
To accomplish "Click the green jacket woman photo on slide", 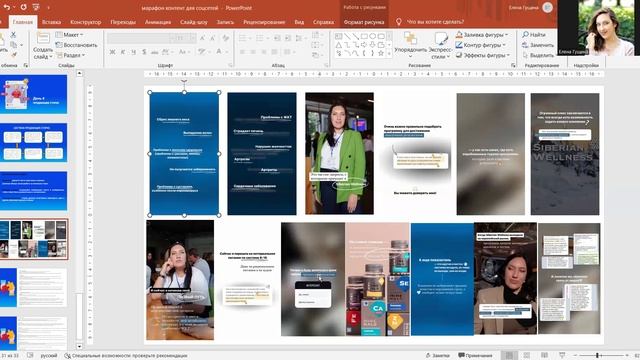I will pyautogui.click(x=339, y=153).
